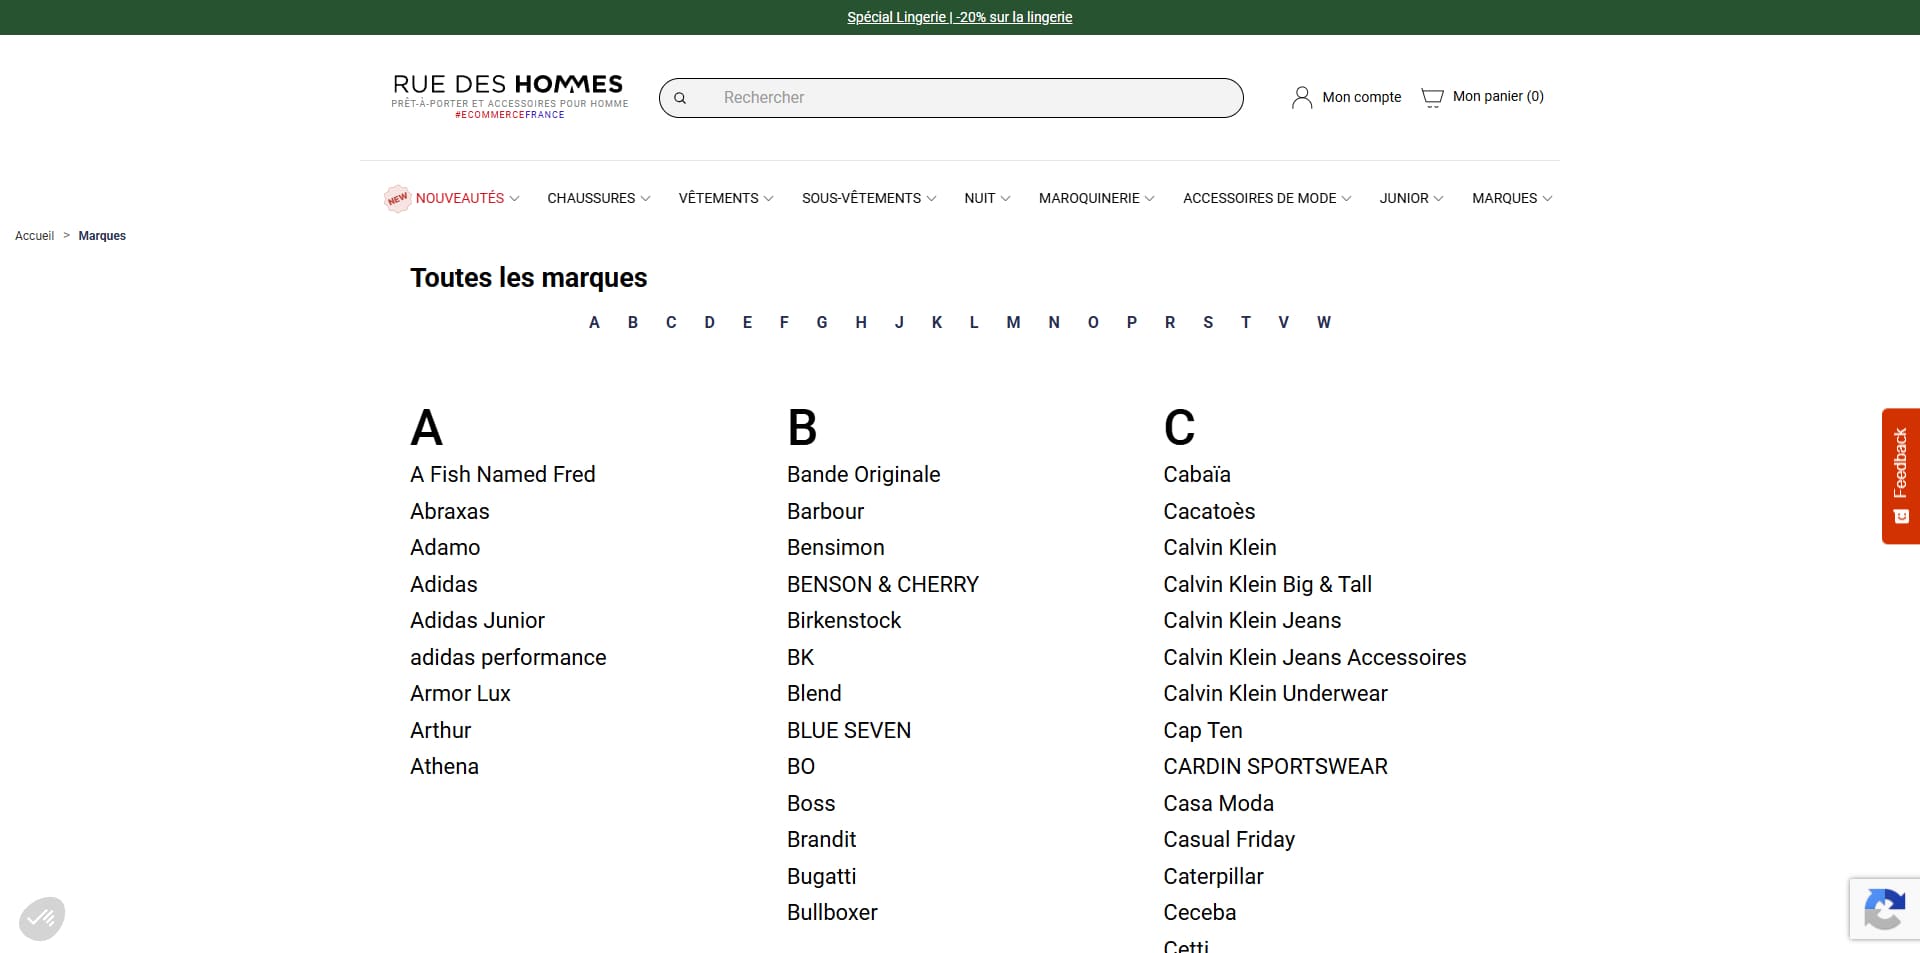Viewport: 1920px width, 953px height.
Task: Open the Mon compte user icon
Action: pos(1302,97)
